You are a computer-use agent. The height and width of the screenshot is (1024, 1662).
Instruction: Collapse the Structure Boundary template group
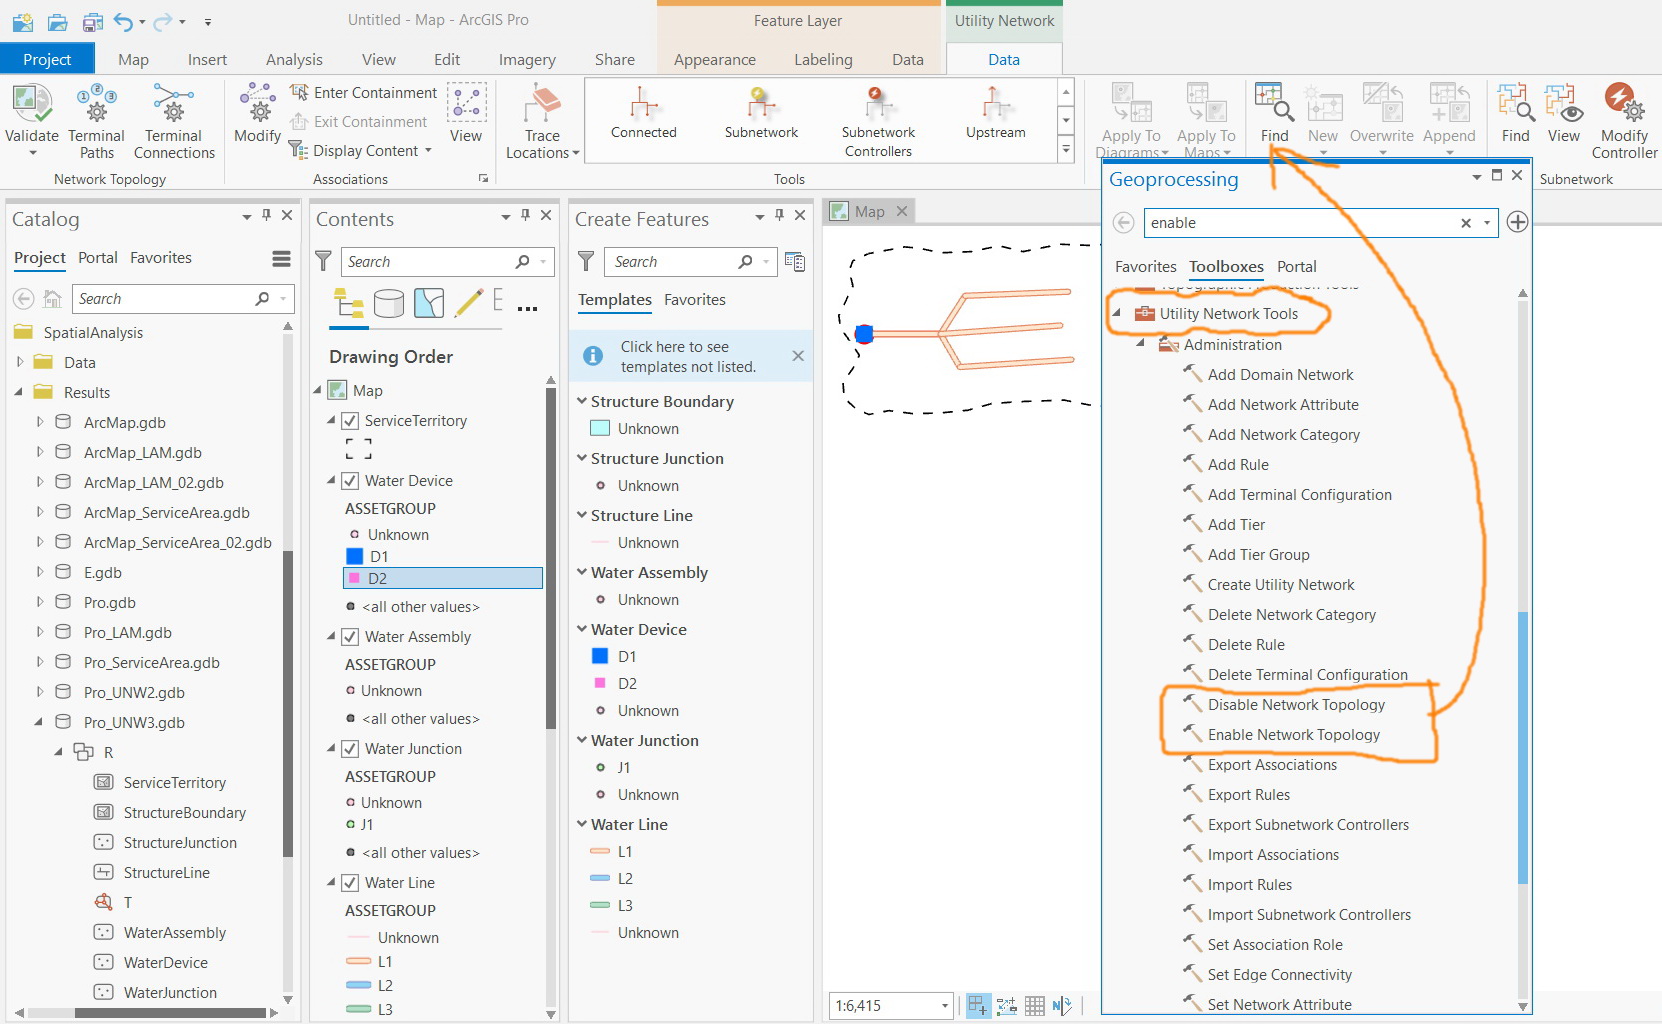point(581,401)
